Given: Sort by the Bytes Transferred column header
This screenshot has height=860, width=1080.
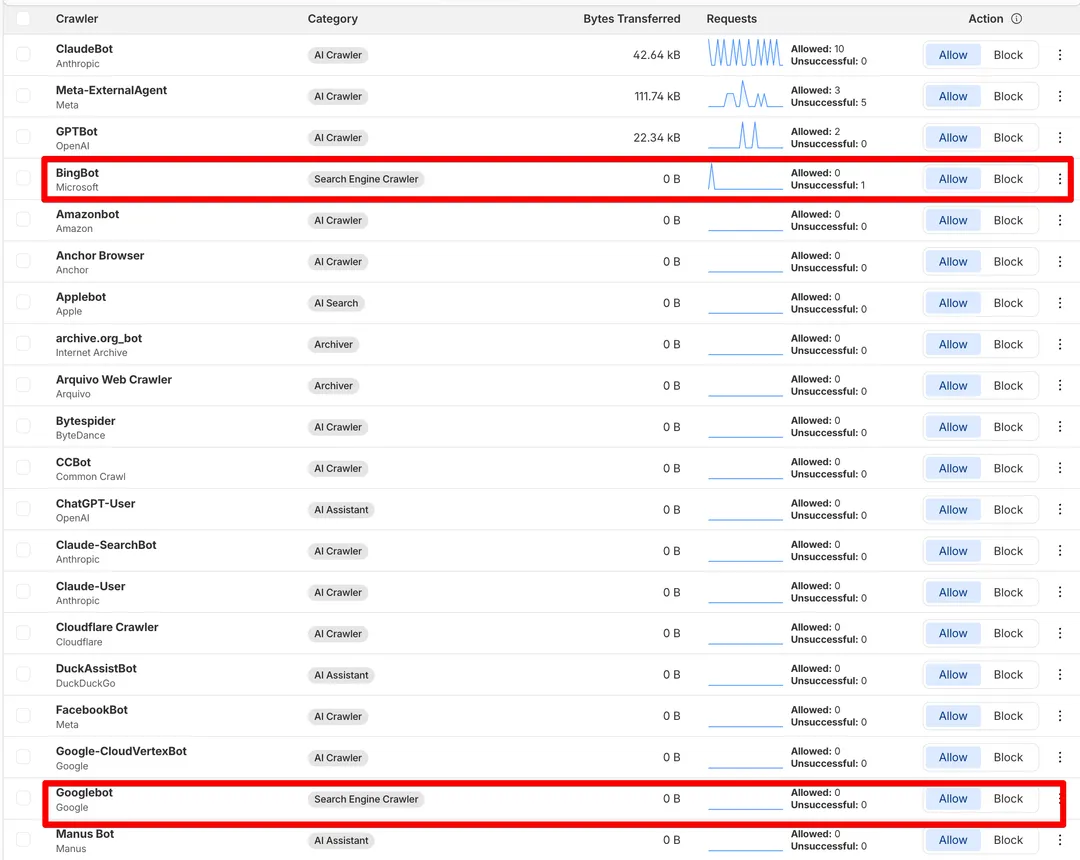Looking at the screenshot, I should (632, 19).
